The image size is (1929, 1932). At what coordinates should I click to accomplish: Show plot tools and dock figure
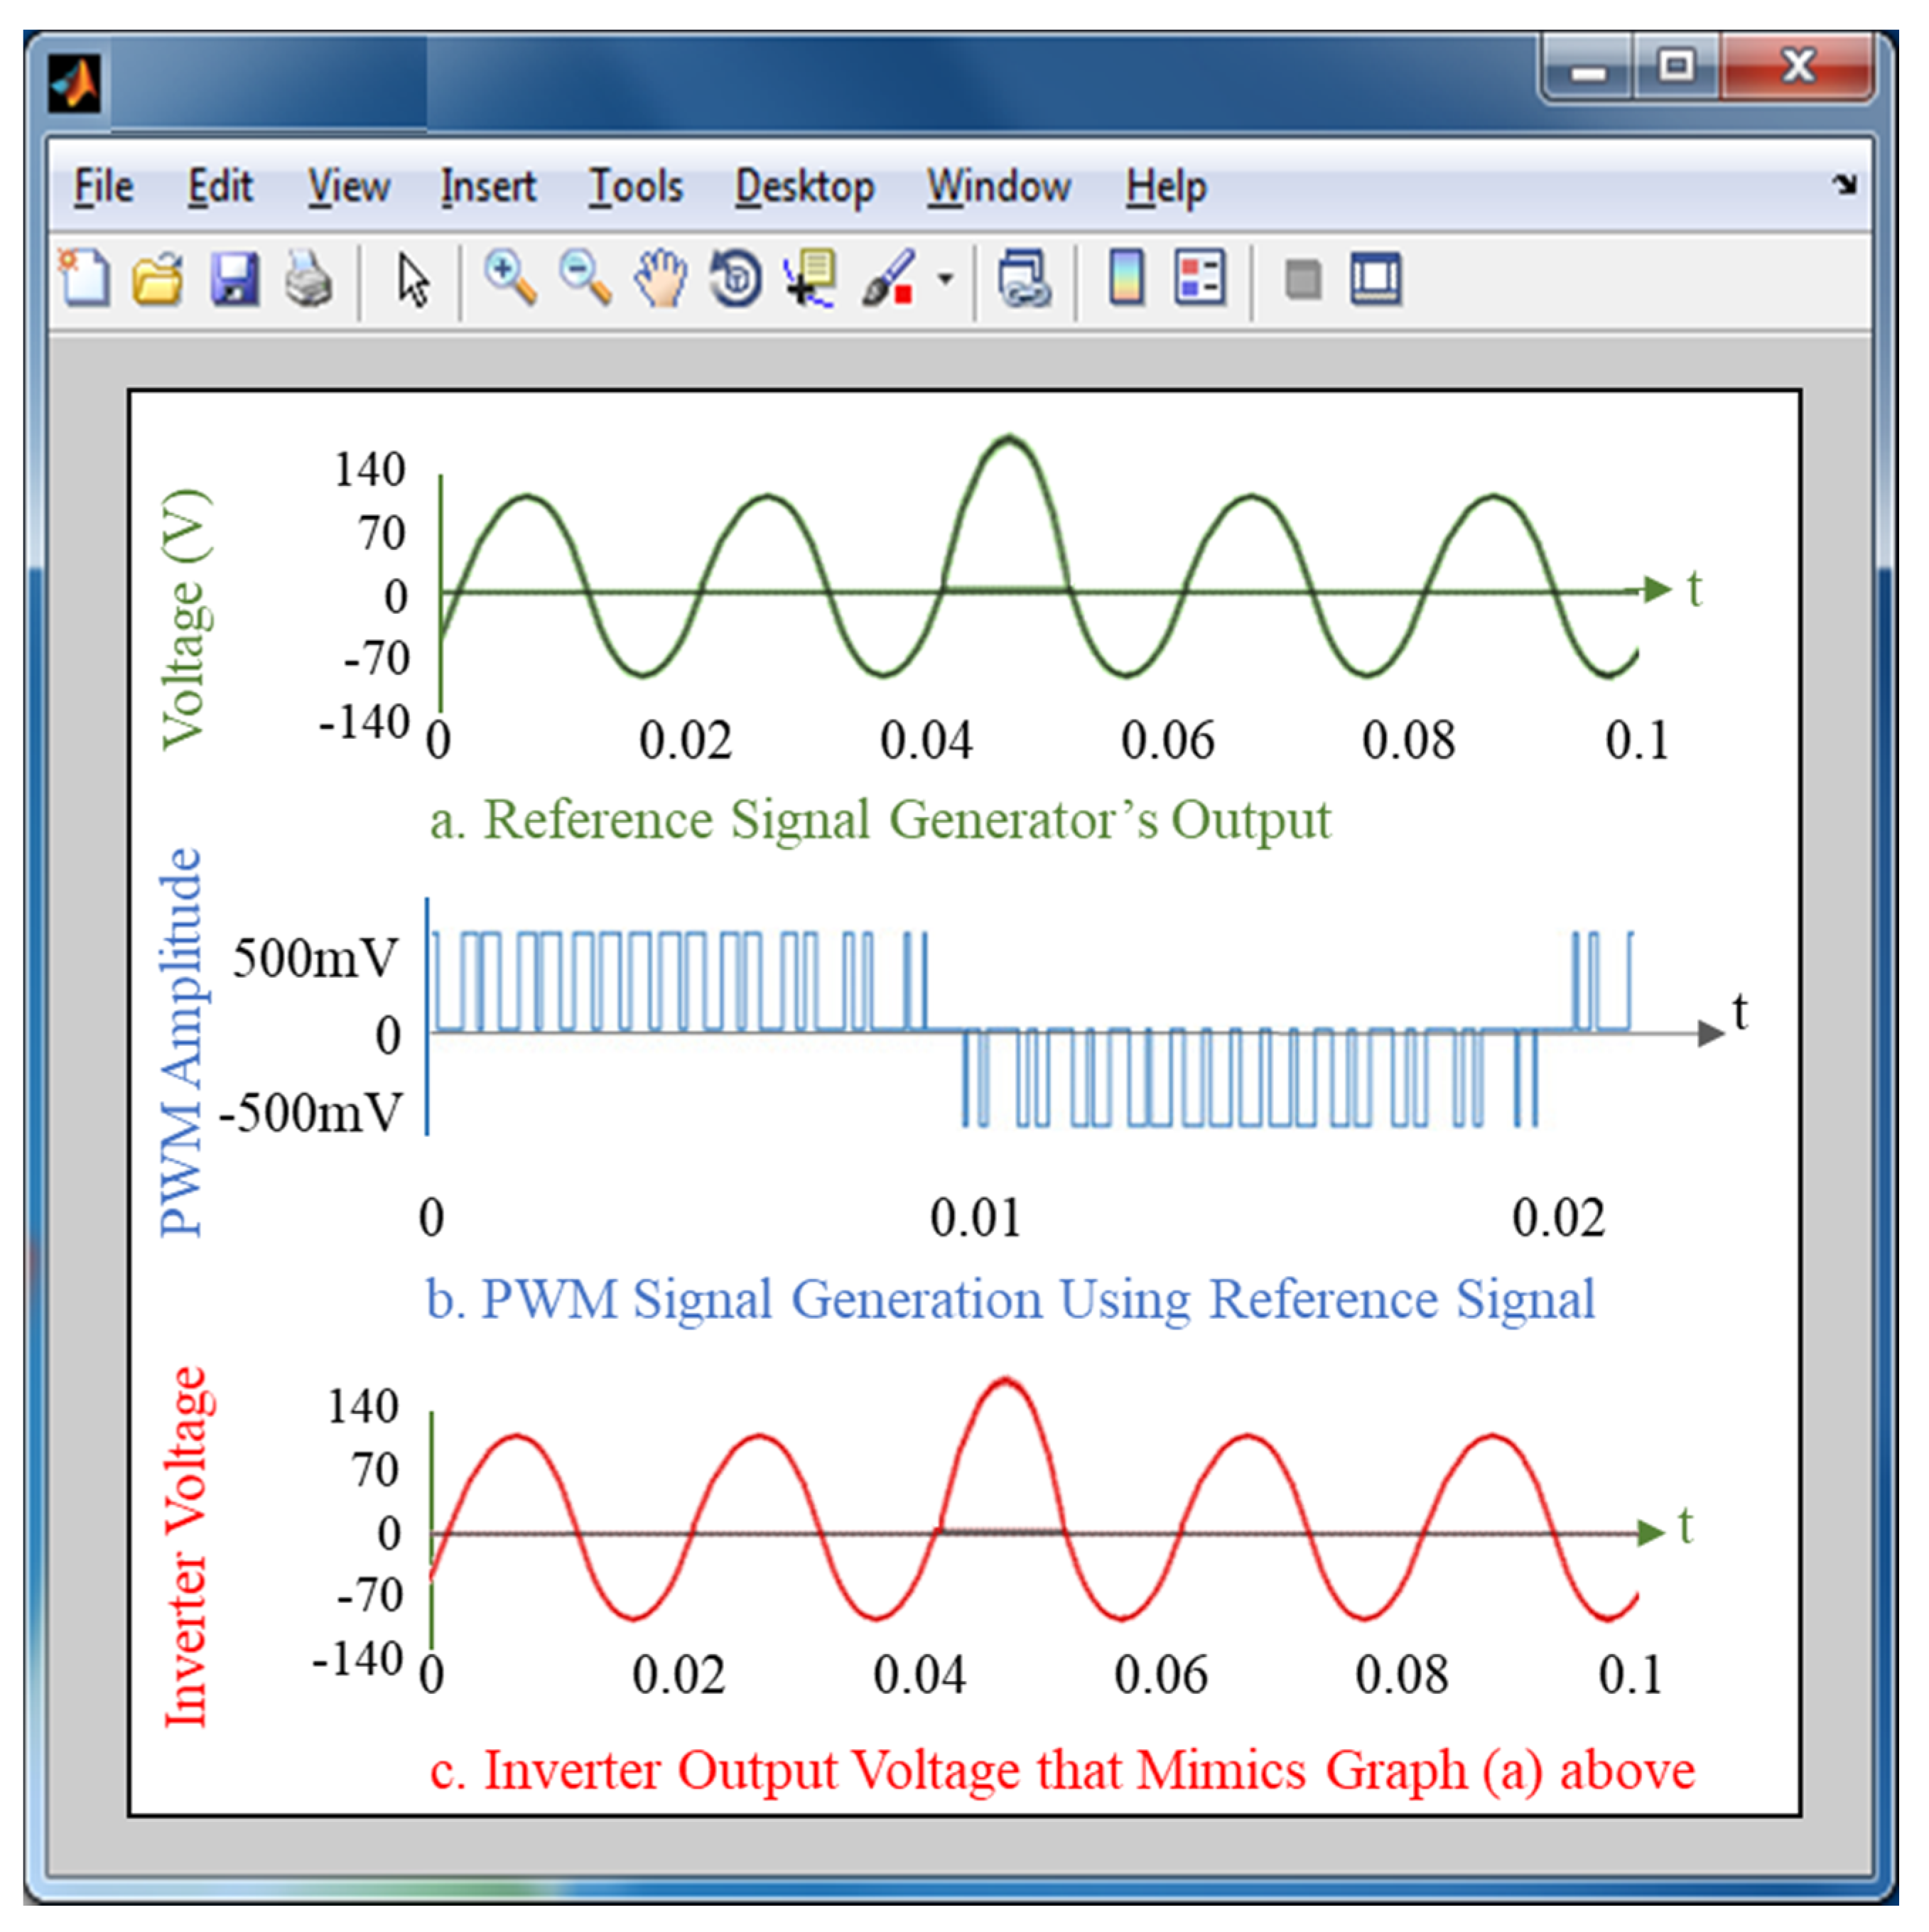[1376, 278]
